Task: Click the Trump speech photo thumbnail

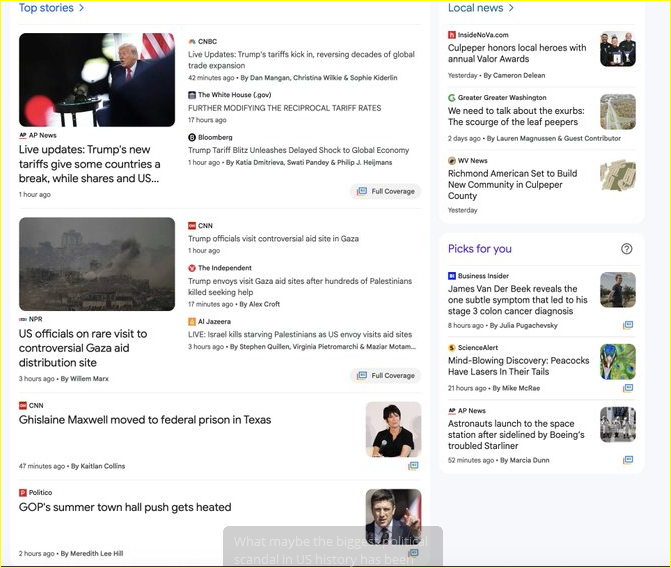Action: click(97, 80)
